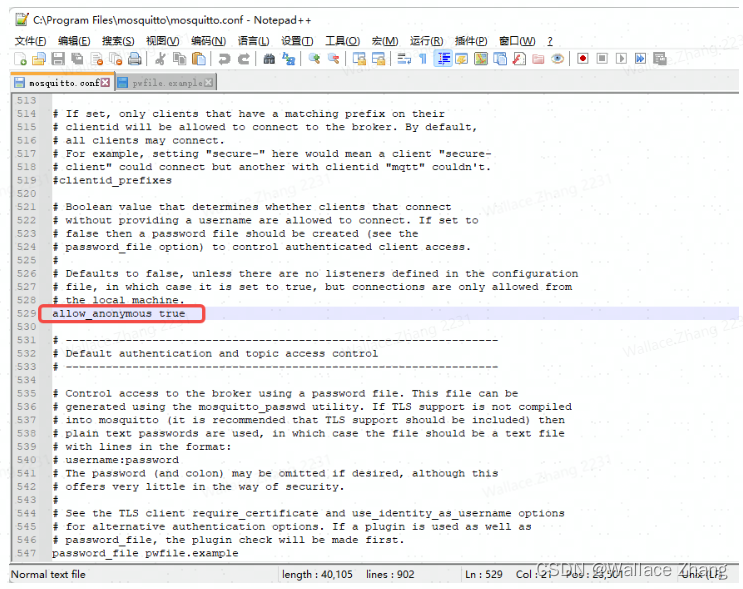Click the Close All files icon

click(x=116, y=59)
